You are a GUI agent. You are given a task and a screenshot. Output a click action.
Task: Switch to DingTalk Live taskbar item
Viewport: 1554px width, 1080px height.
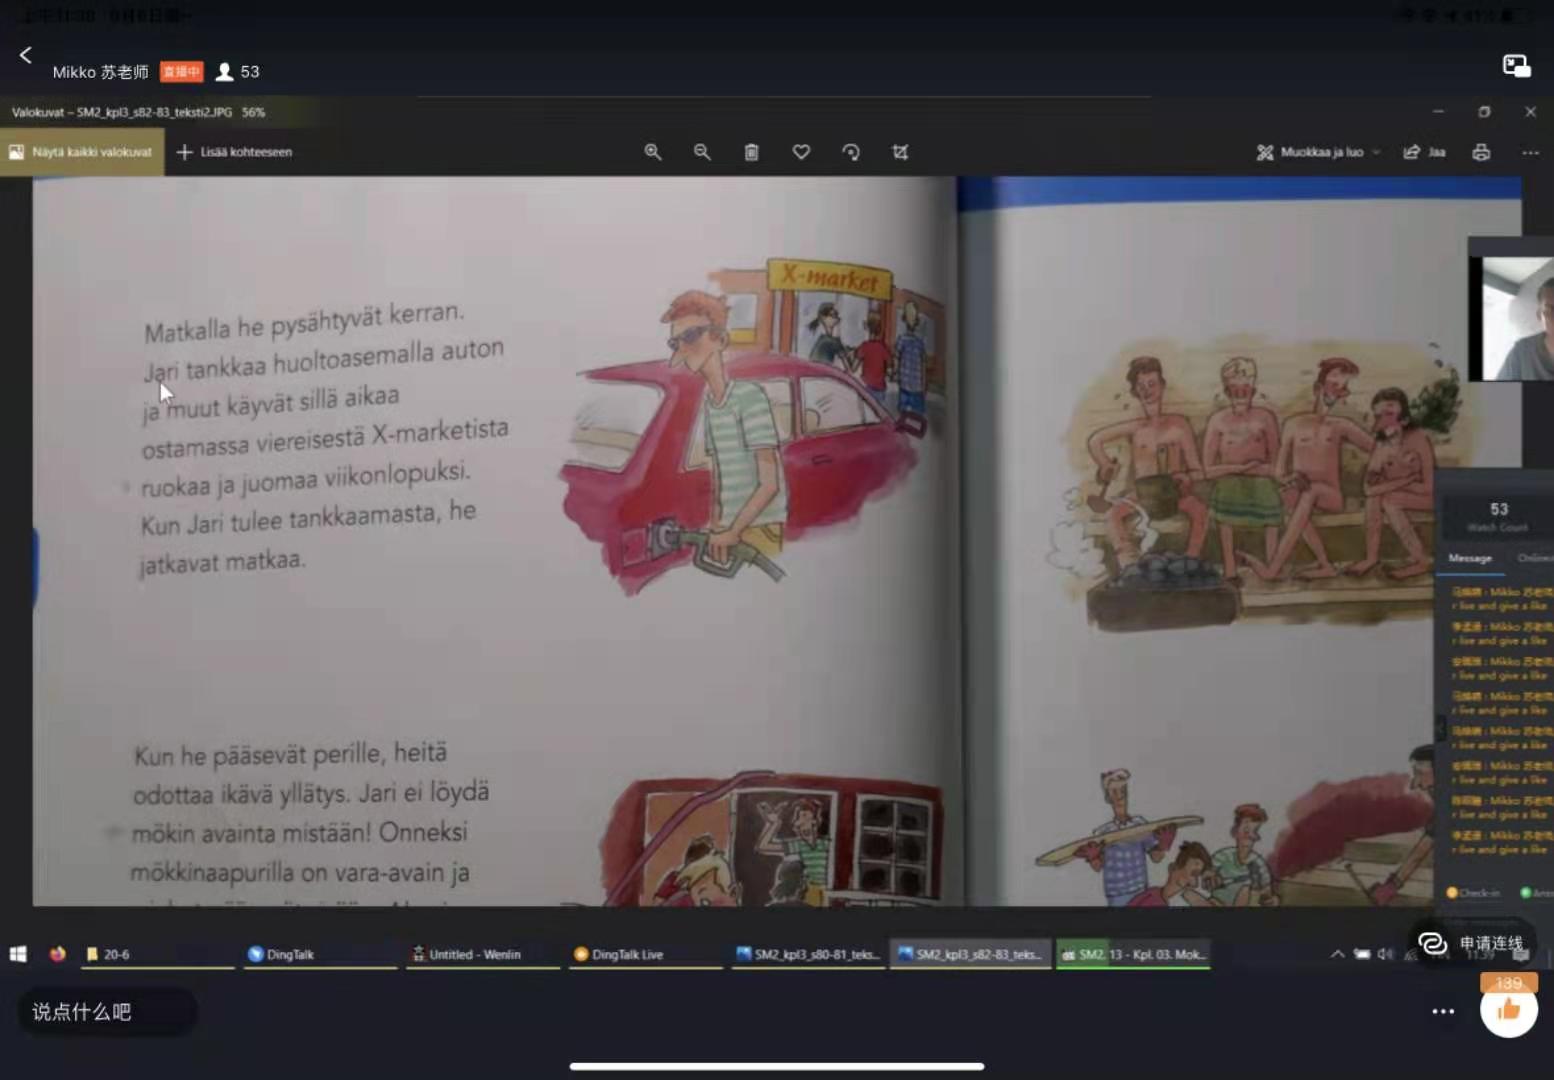click(646, 954)
